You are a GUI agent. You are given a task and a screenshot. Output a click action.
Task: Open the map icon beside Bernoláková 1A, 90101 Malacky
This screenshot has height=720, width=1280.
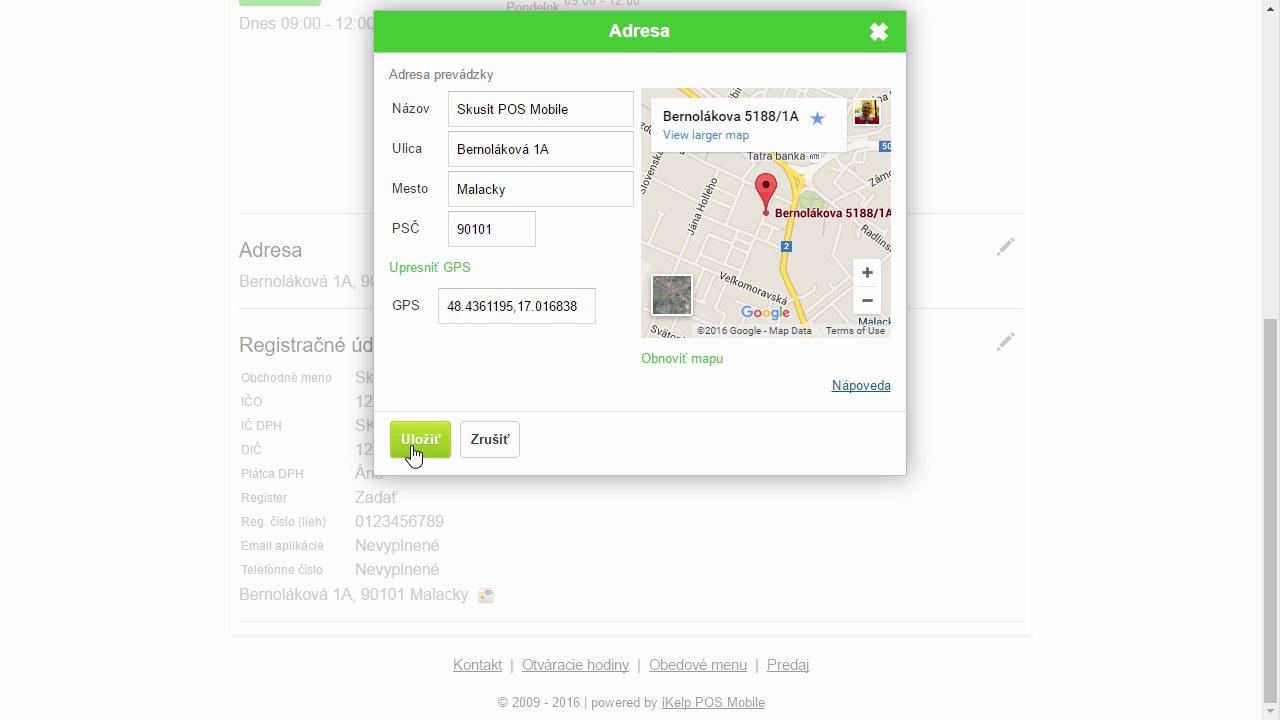(x=486, y=595)
